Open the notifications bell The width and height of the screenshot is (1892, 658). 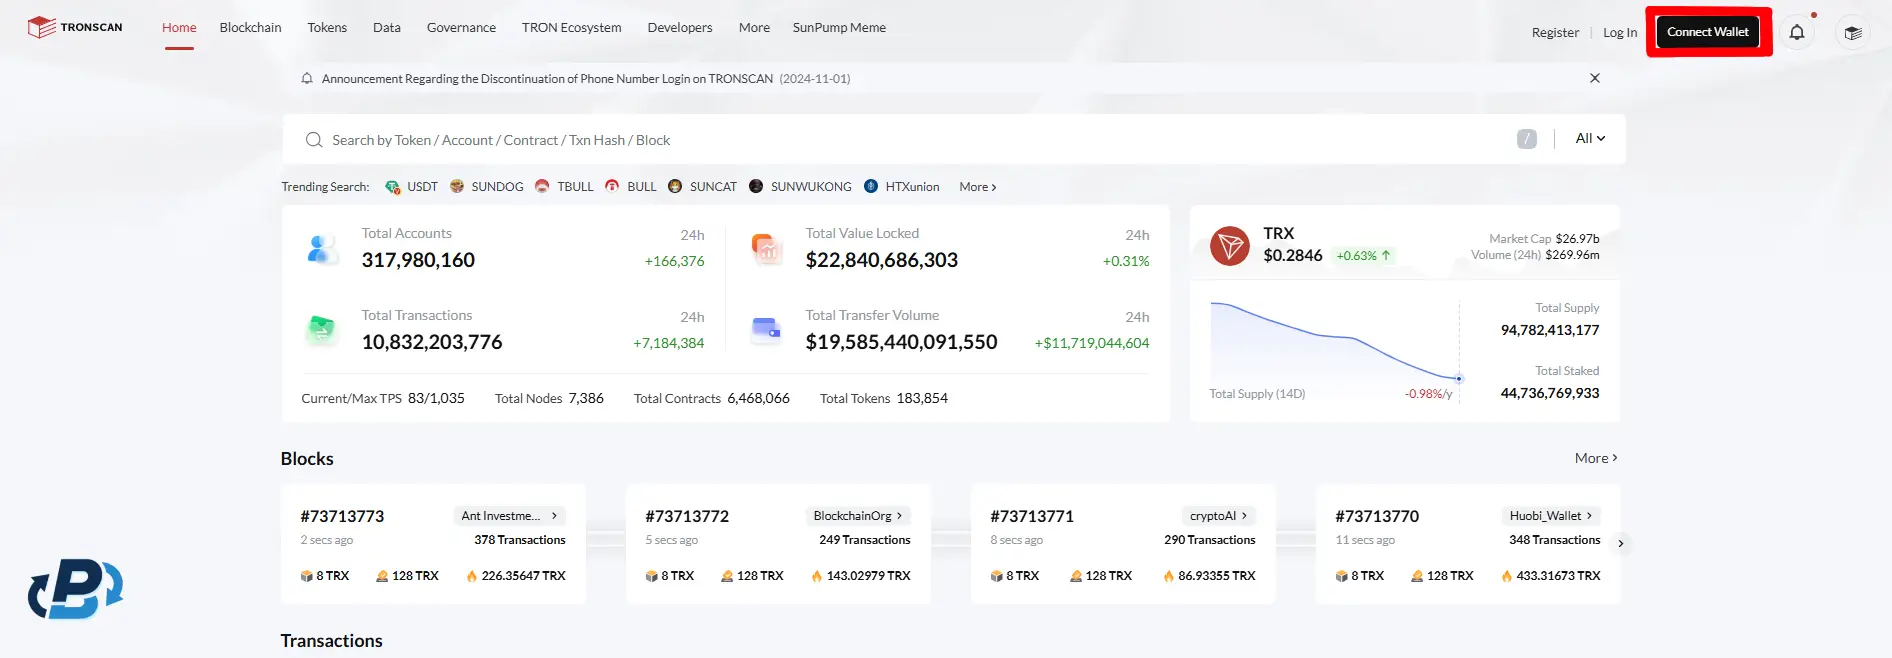(1797, 32)
